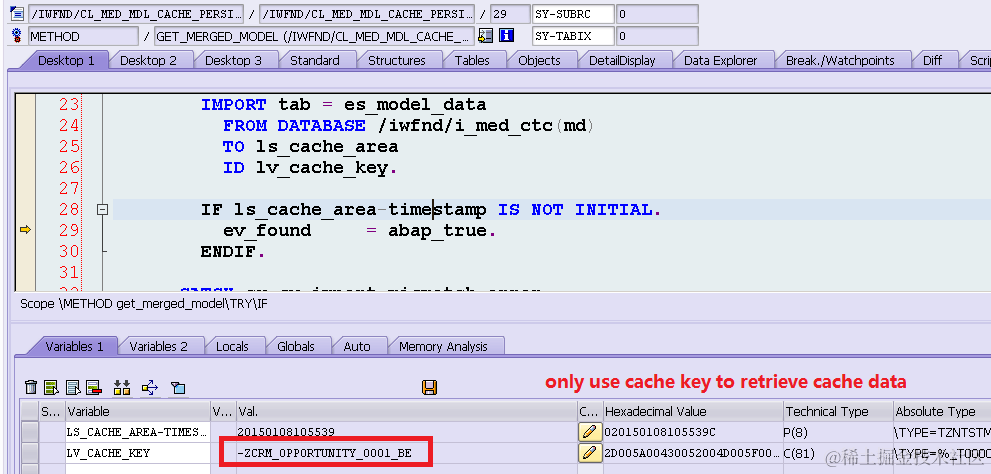Click the SY-TABIX field

[573, 36]
